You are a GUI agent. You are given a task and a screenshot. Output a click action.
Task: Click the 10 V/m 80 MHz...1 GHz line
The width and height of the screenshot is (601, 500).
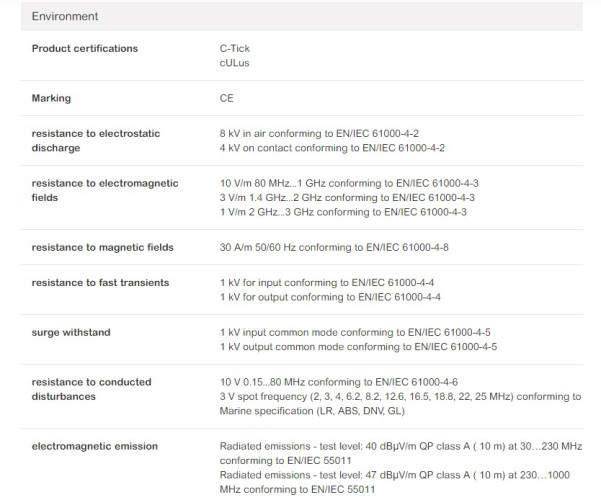coord(349,183)
